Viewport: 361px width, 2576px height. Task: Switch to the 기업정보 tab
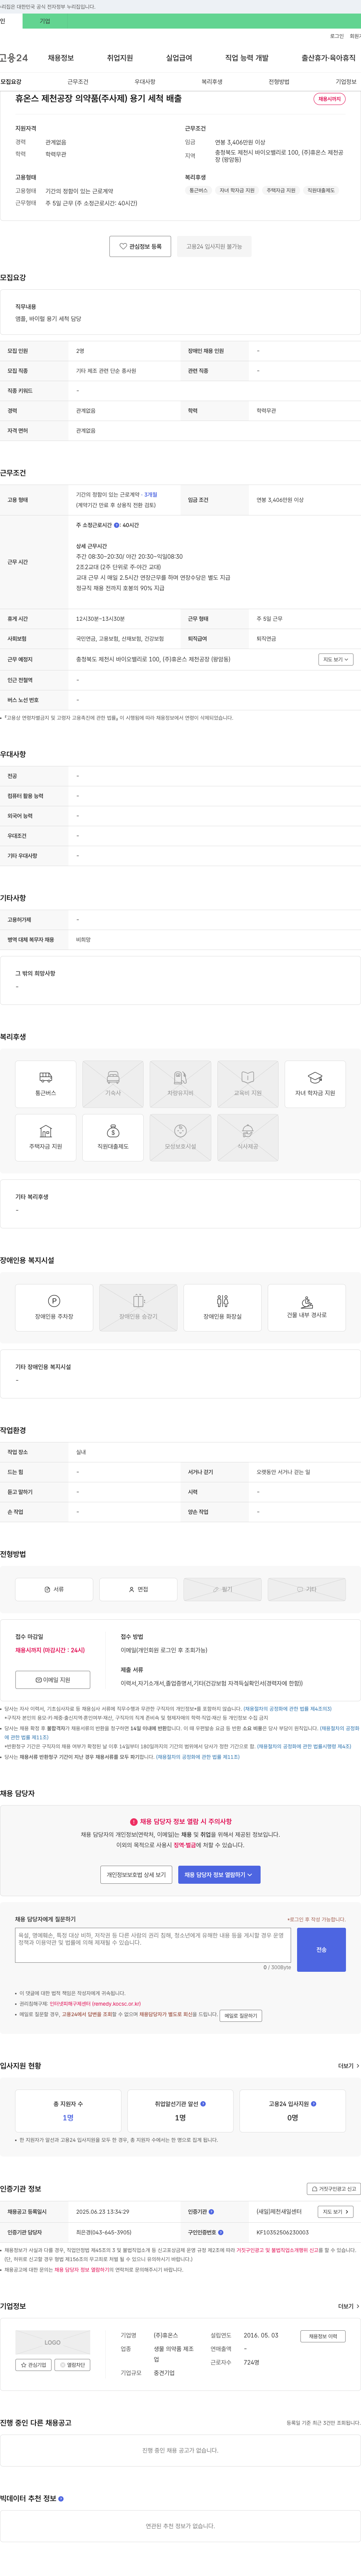tap(346, 82)
